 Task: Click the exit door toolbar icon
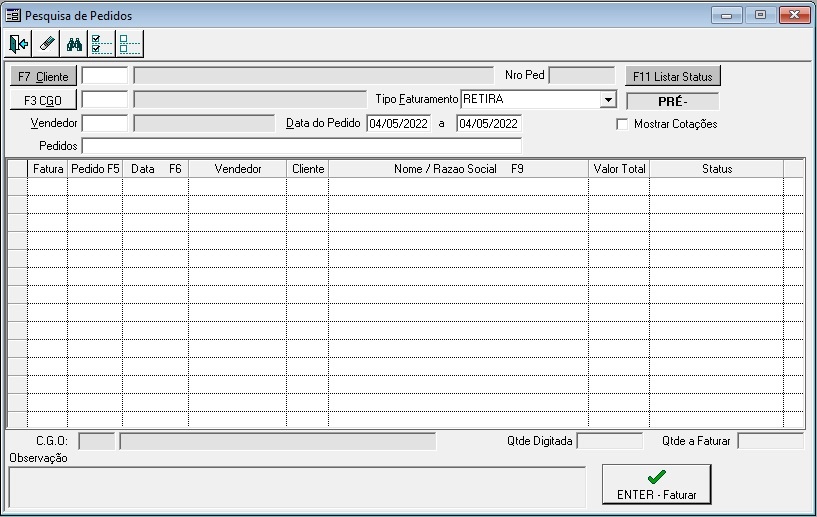click(19, 44)
